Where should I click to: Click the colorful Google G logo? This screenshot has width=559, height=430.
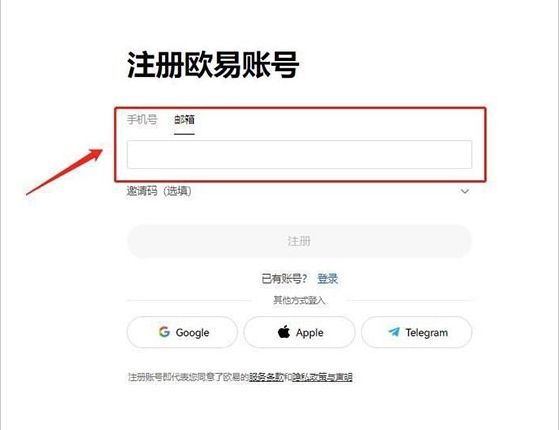pos(164,332)
